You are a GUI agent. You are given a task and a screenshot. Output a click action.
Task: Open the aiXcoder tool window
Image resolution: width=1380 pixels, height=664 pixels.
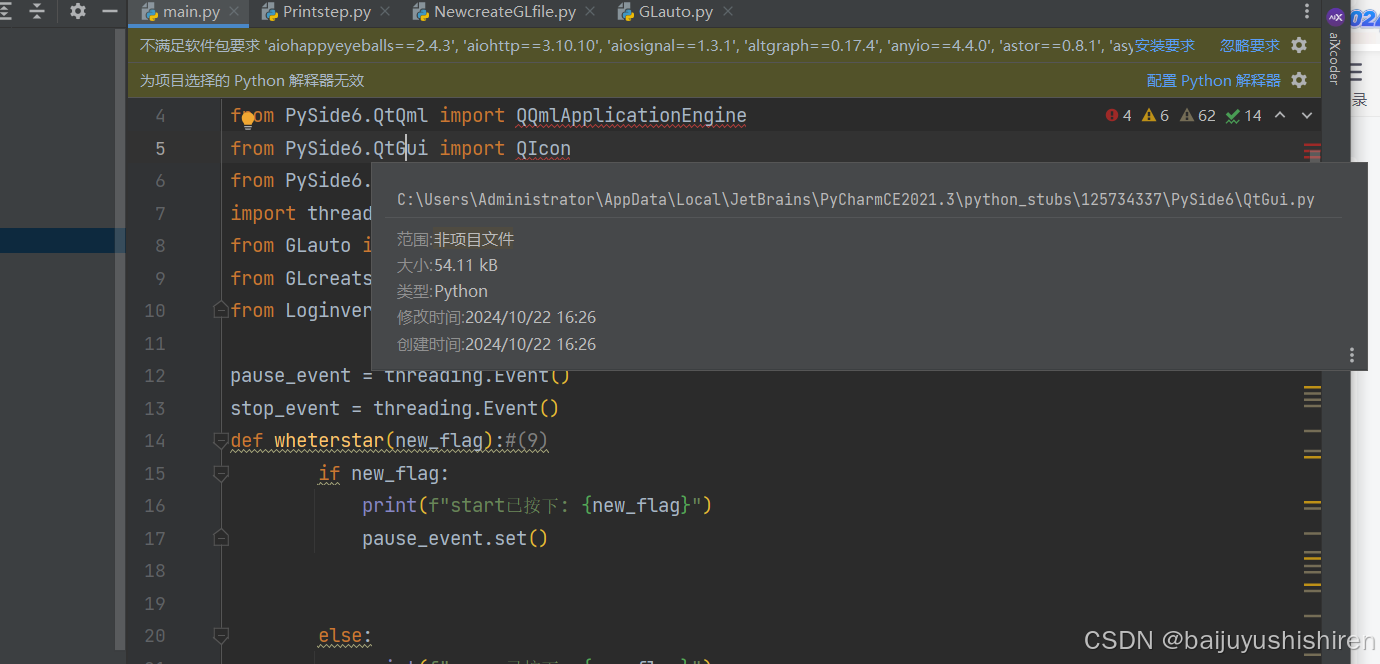[1335, 58]
